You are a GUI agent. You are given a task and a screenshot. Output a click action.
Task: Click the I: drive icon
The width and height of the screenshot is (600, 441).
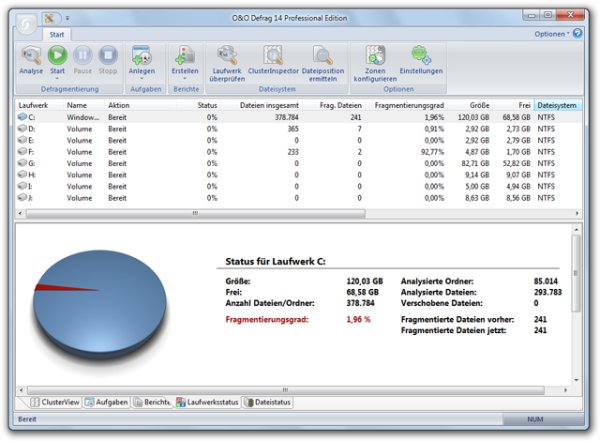22,186
